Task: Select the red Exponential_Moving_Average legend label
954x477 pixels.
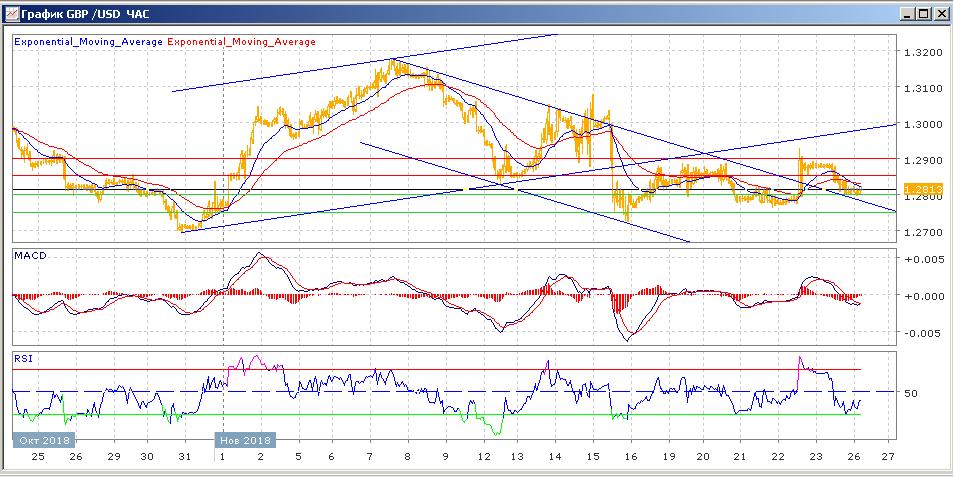Action: coord(241,42)
